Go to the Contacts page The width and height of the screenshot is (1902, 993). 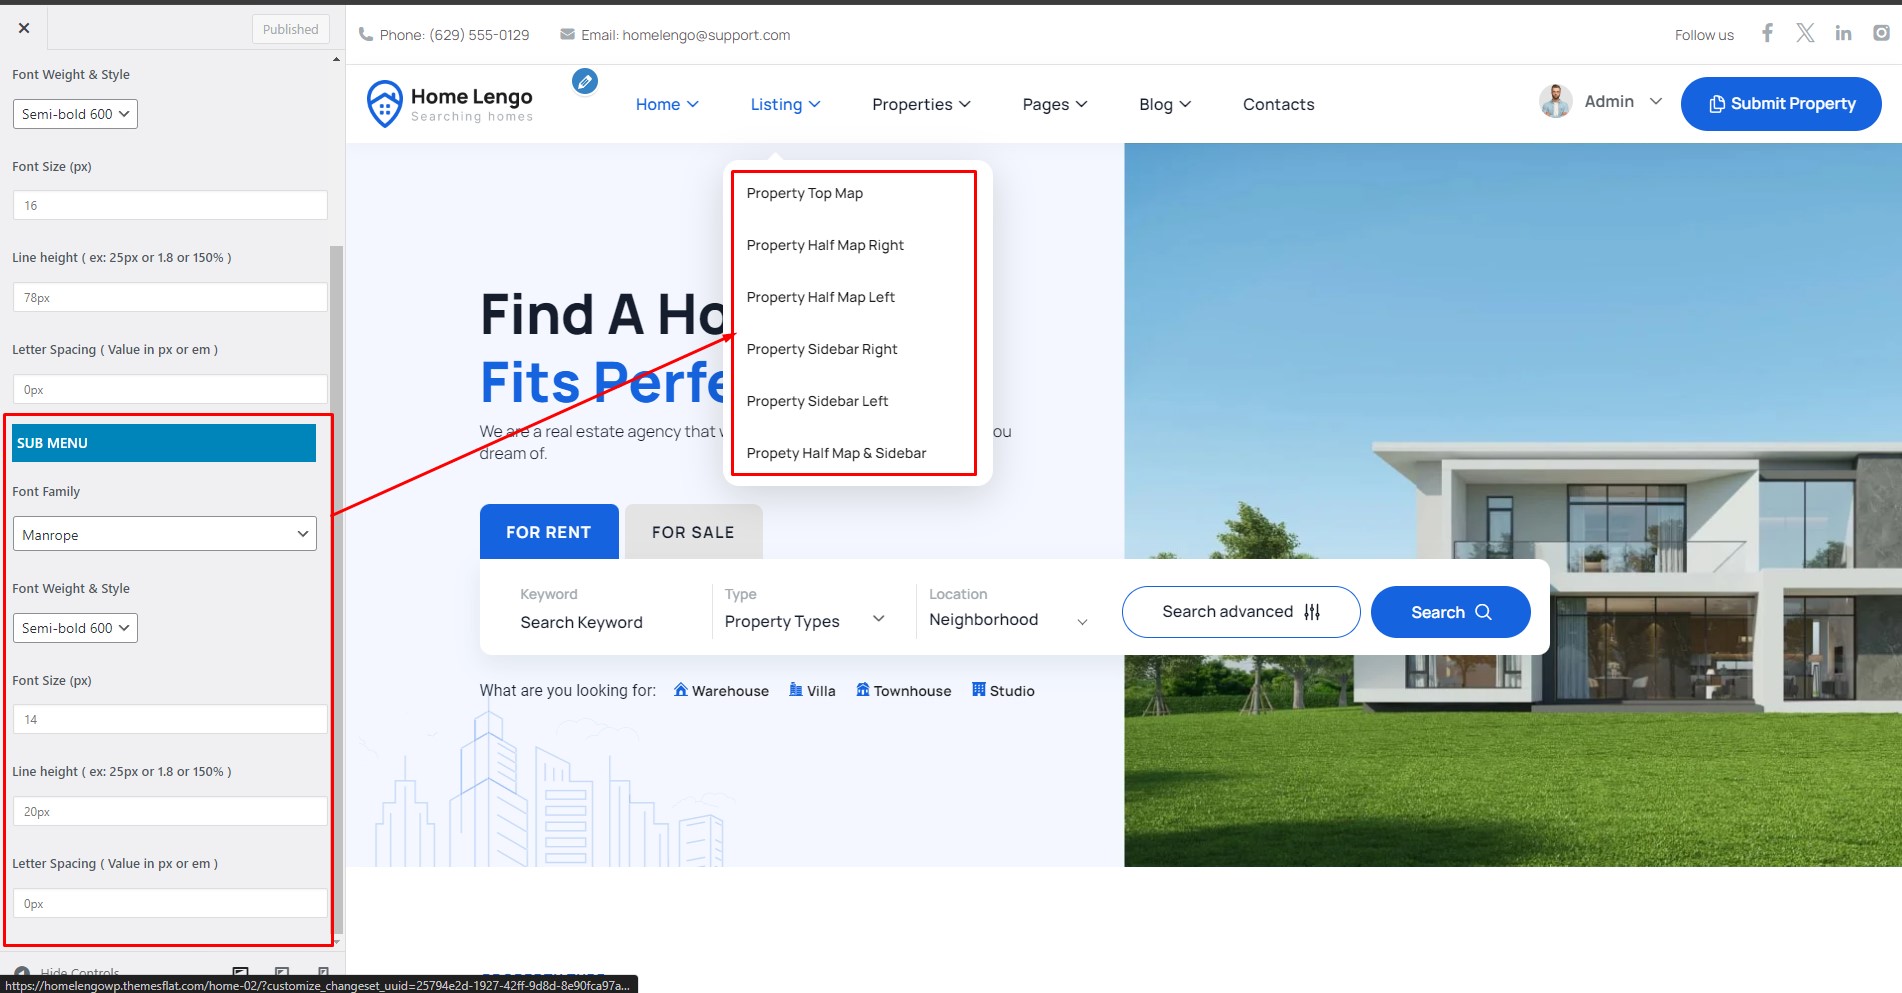1278,104
